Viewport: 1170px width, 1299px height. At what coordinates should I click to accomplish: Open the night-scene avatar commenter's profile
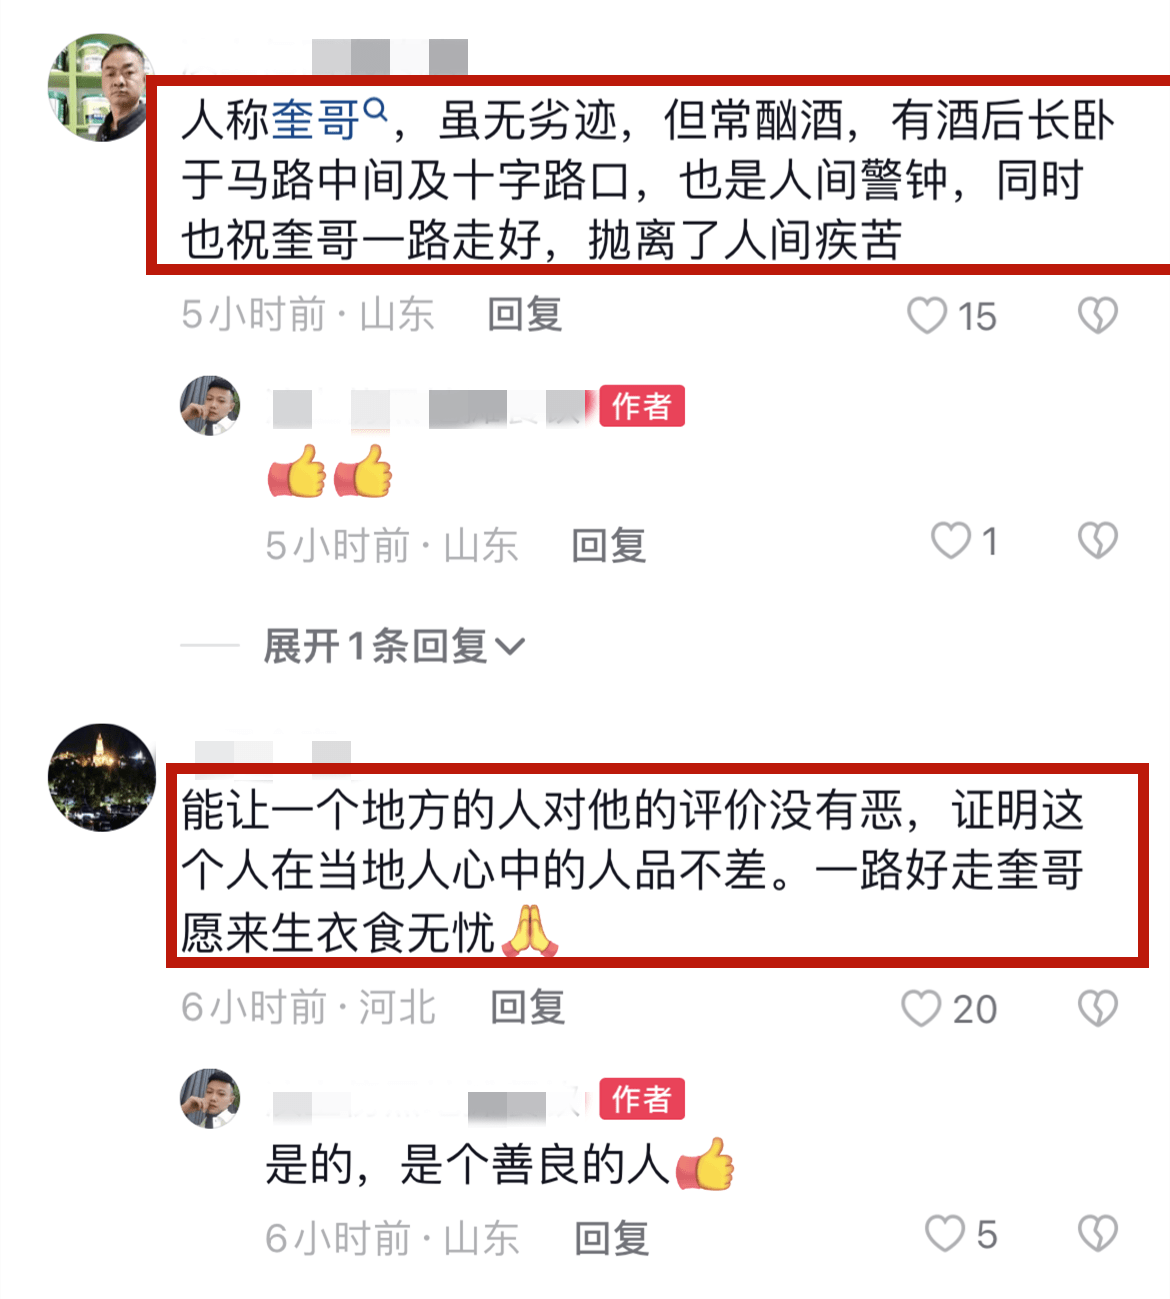click(102, 777)
